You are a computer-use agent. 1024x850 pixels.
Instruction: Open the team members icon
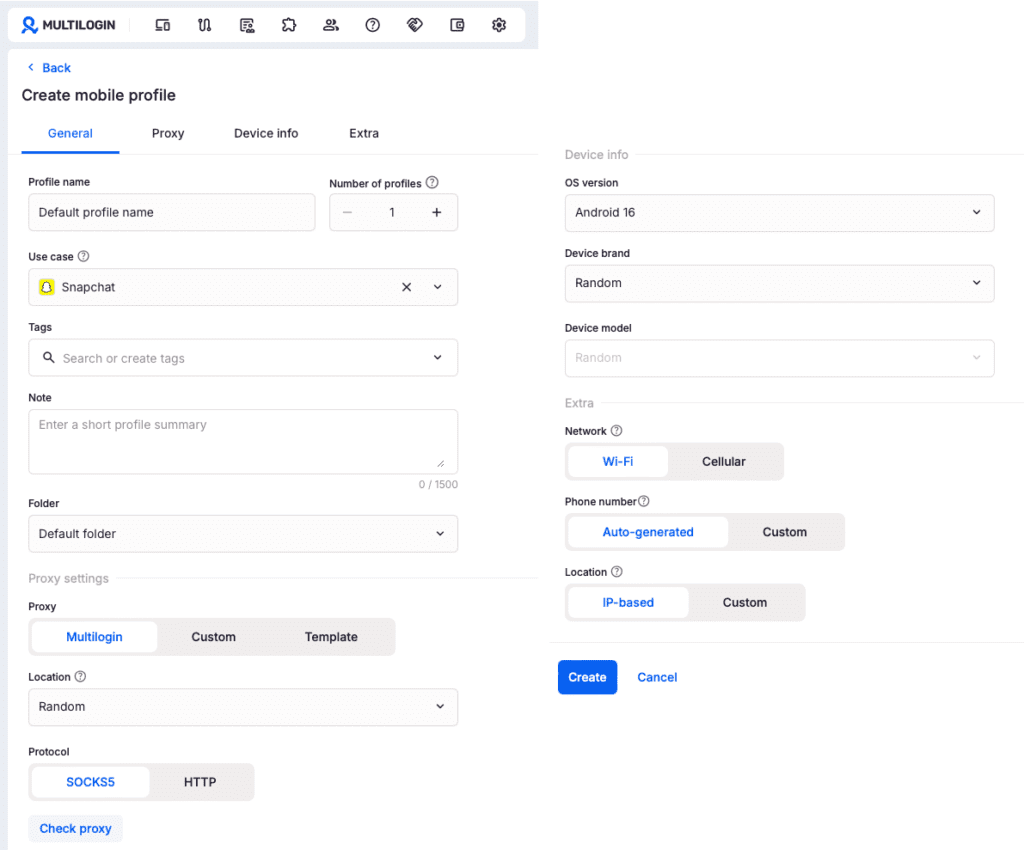[x=331, y=25]
